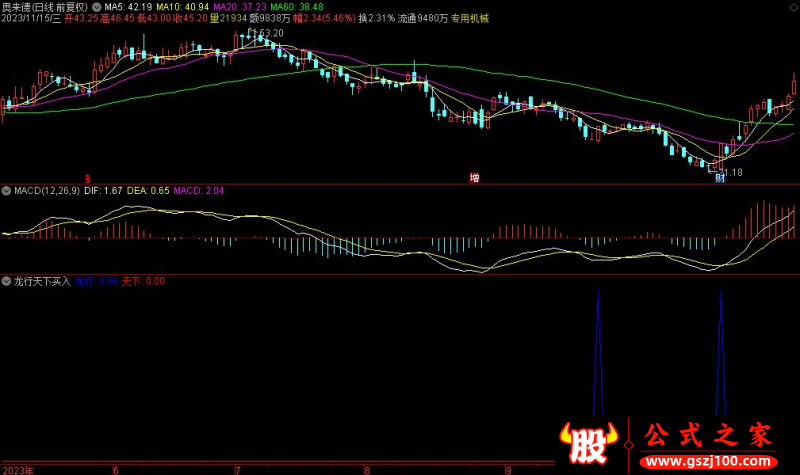Click the MA60: 38.48 label

click(x=297, y=7)
